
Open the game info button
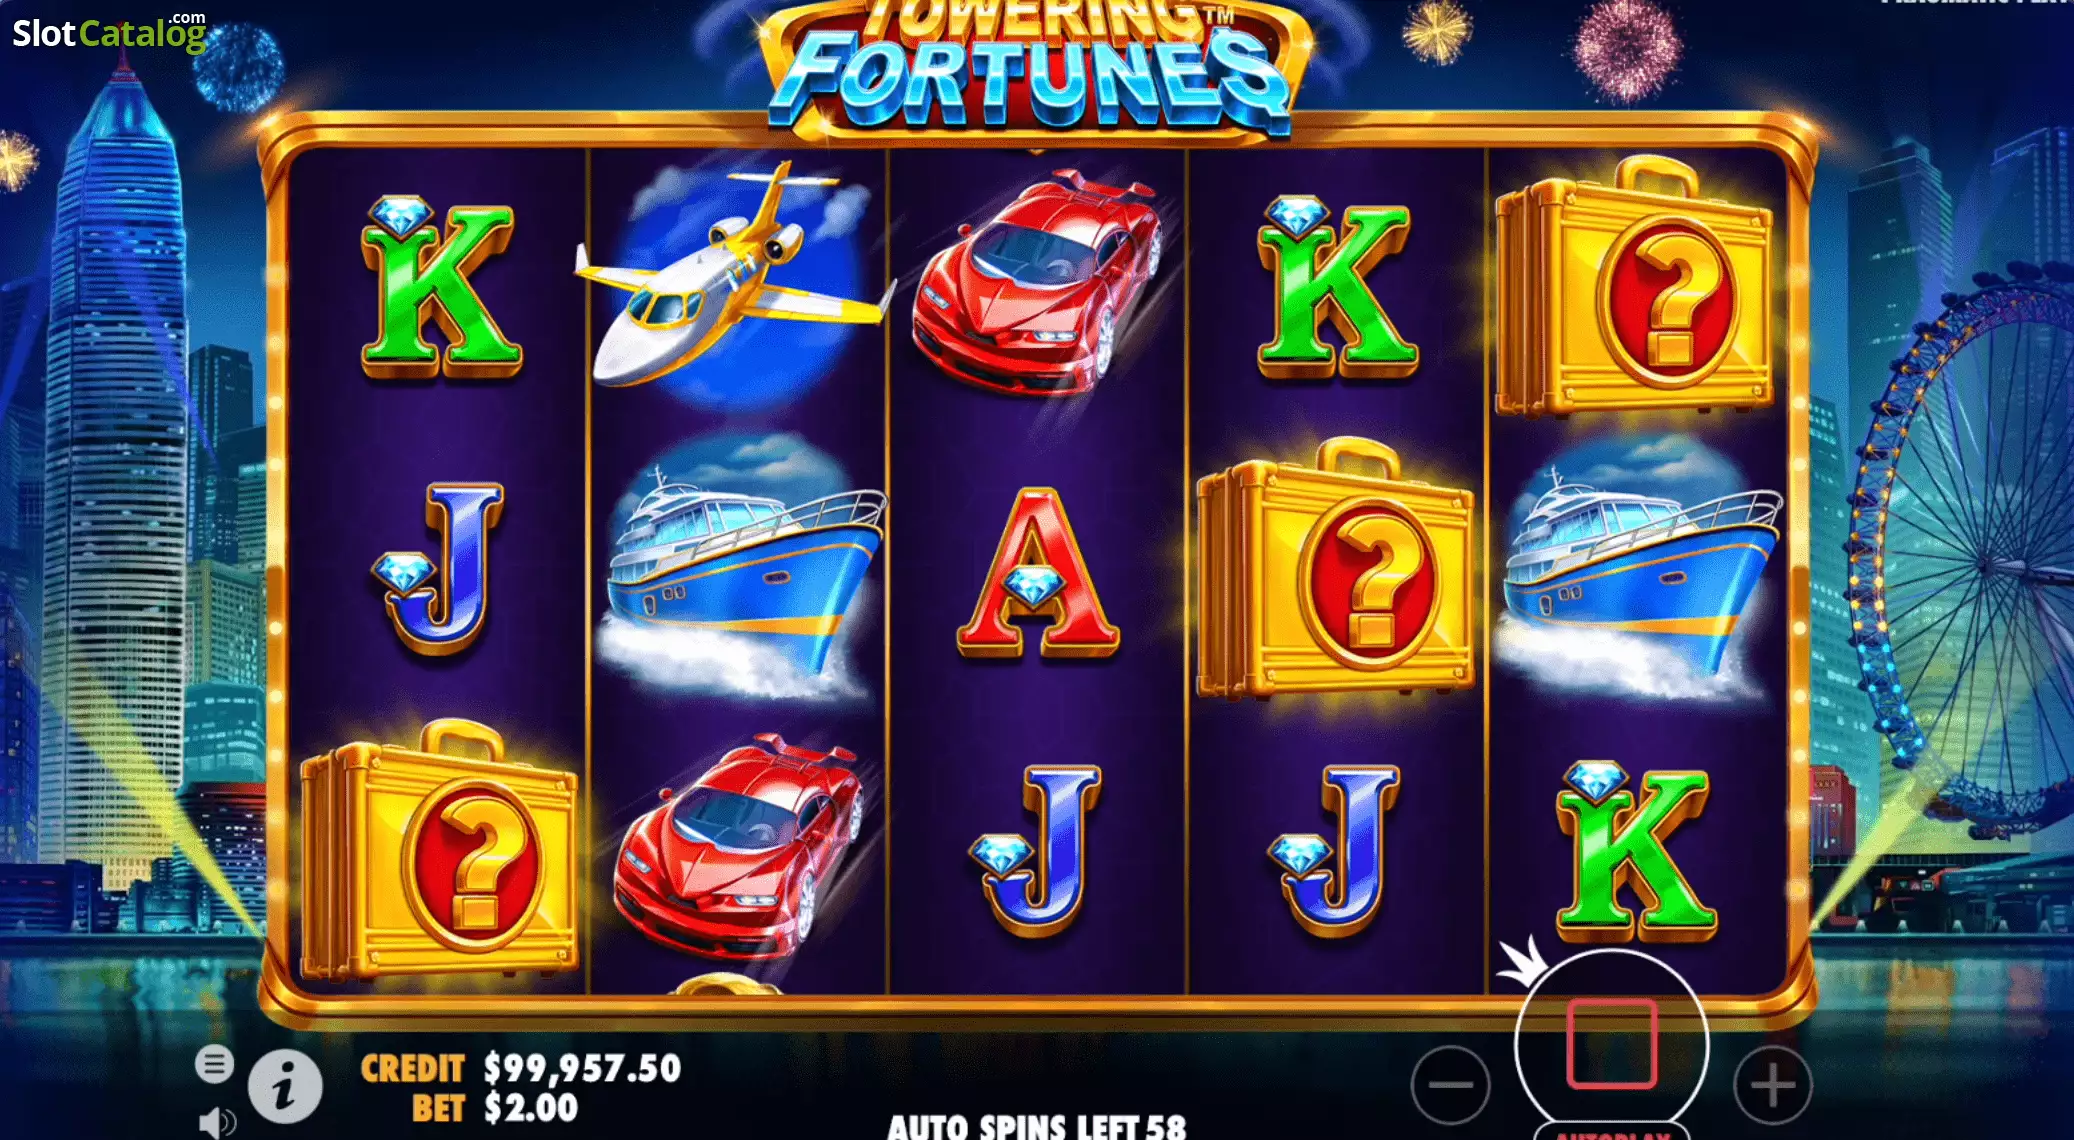click(285, 1086)
